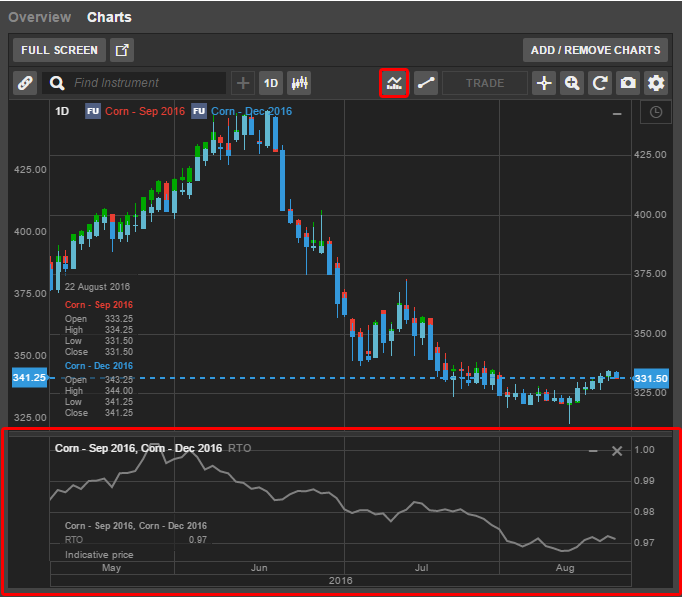This screenshot has height=597, width=682.
Task: Switch to the Overview tab
Action: coord(40,17)
